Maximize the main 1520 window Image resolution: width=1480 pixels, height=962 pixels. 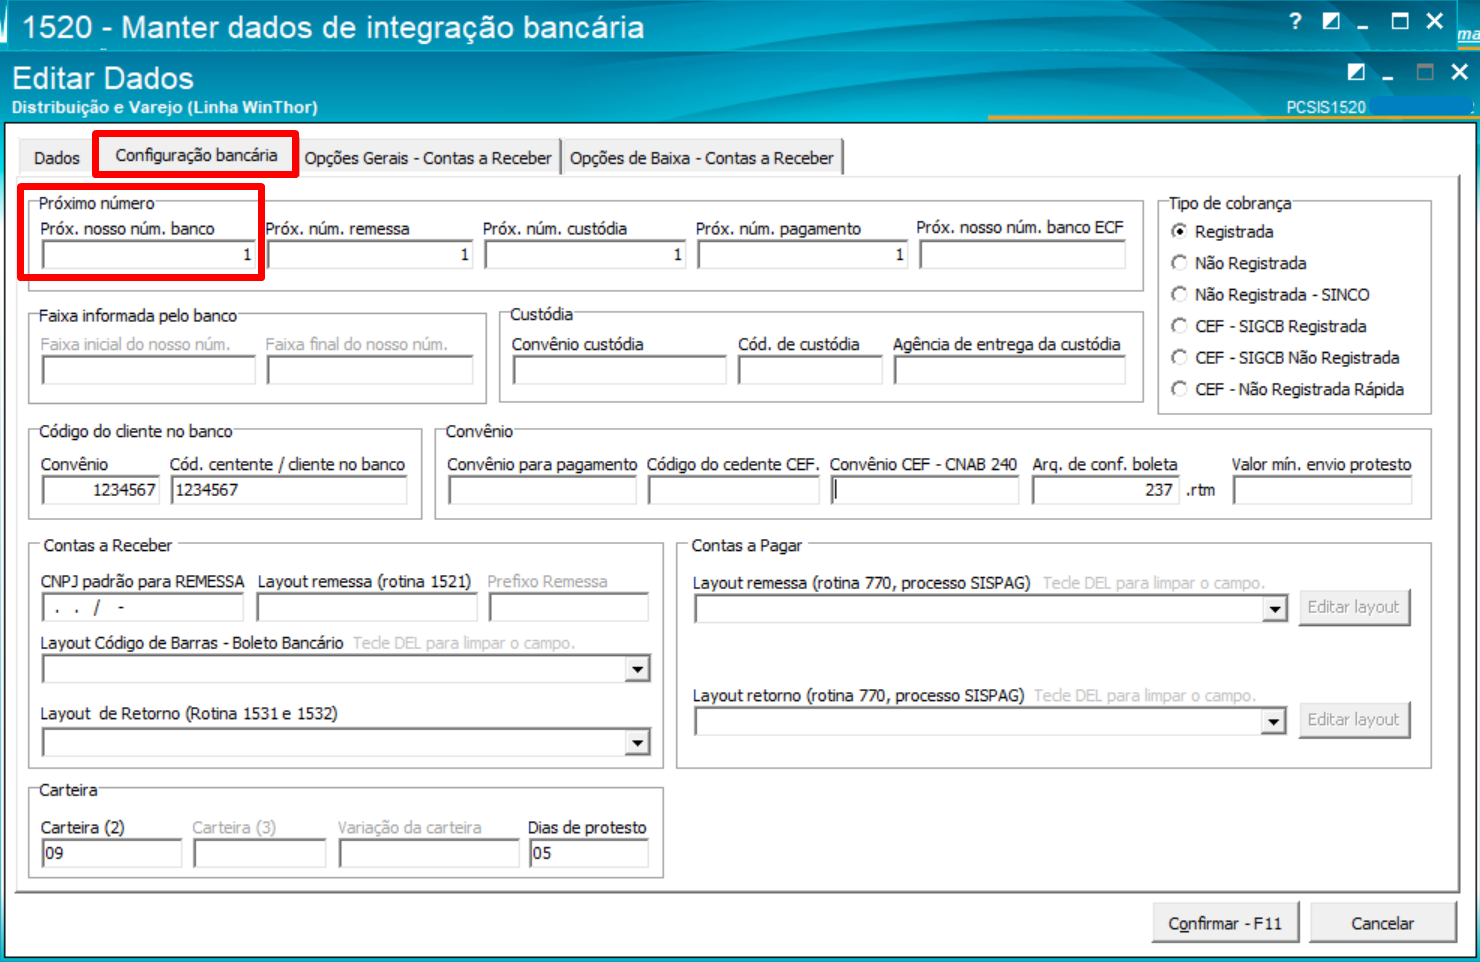click(1400, 21)
